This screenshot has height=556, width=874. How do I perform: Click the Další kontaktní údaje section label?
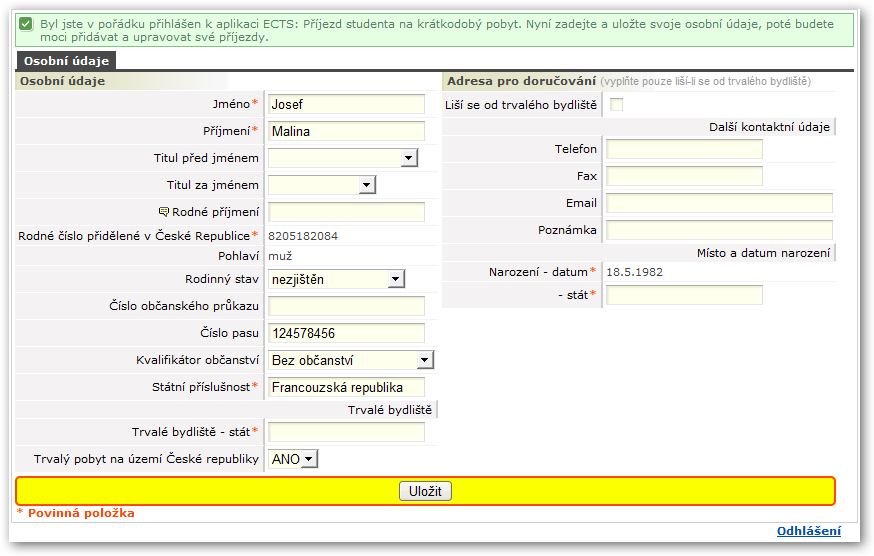(769, 127)
